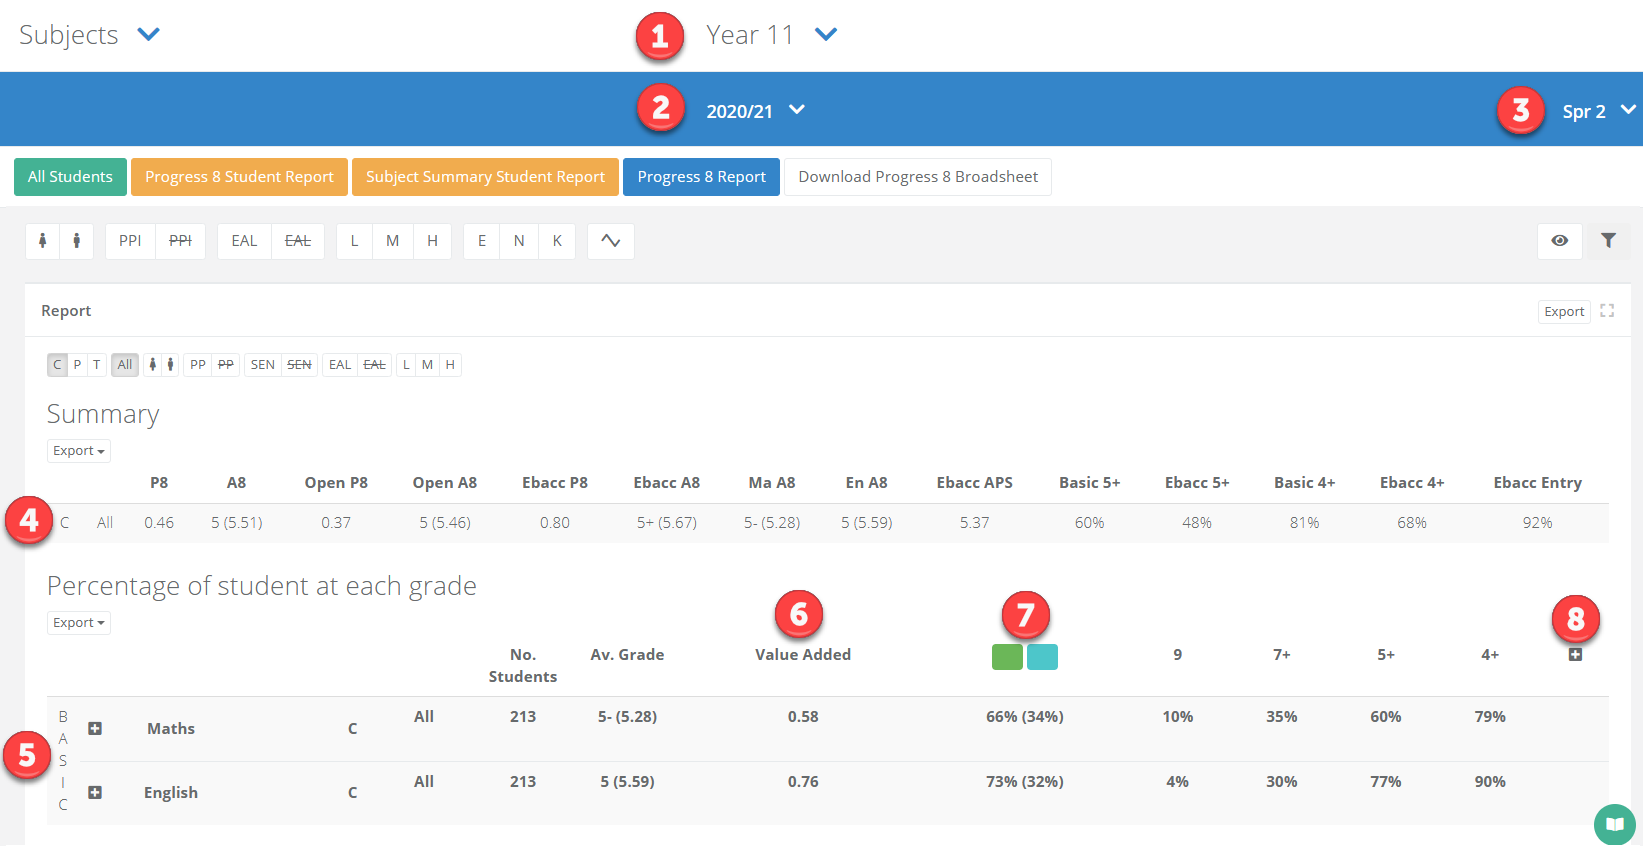
Task: Click Export button in Report header
Action: tap(1564, 311)
